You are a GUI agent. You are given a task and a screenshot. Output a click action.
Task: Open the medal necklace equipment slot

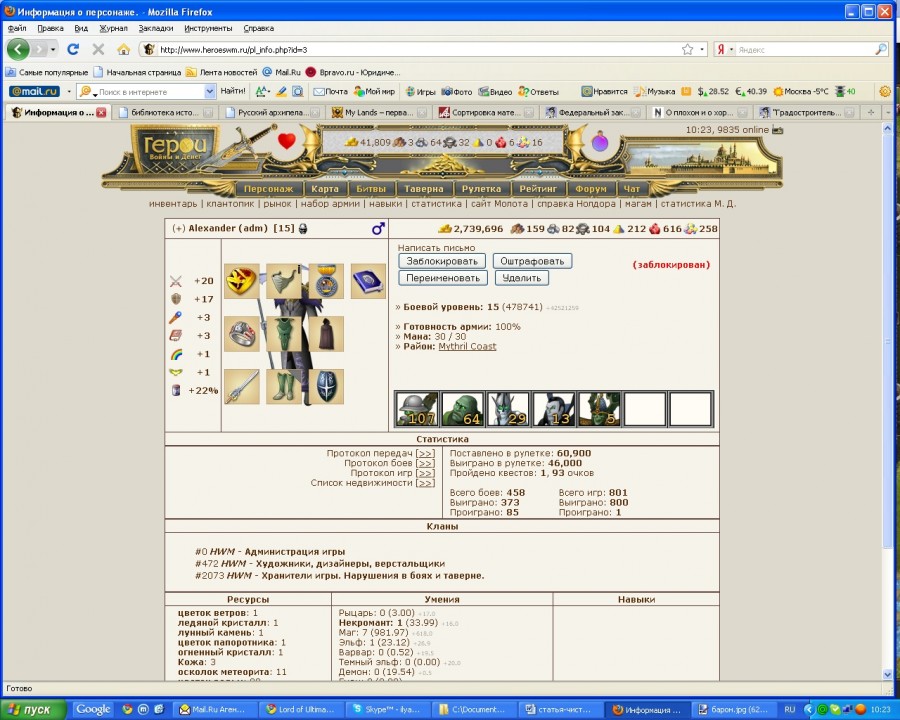point(326,281)
